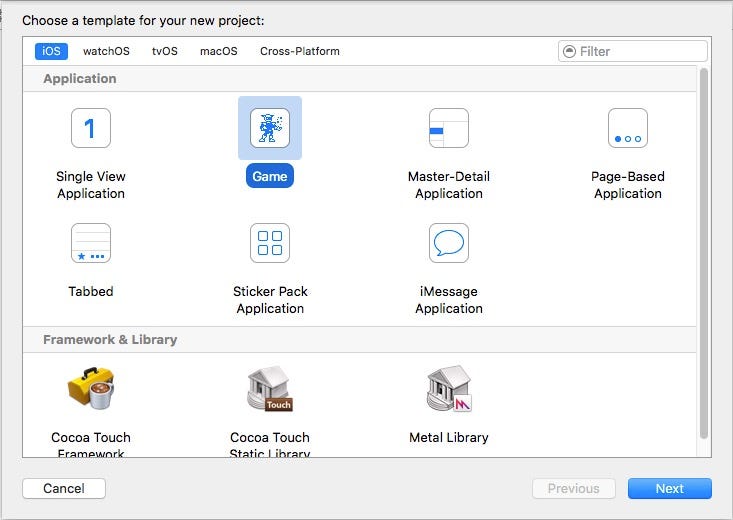Screen dimensions: 733x520
Task: Select the iMessage Application icon
Action: (x=449, y=243)
